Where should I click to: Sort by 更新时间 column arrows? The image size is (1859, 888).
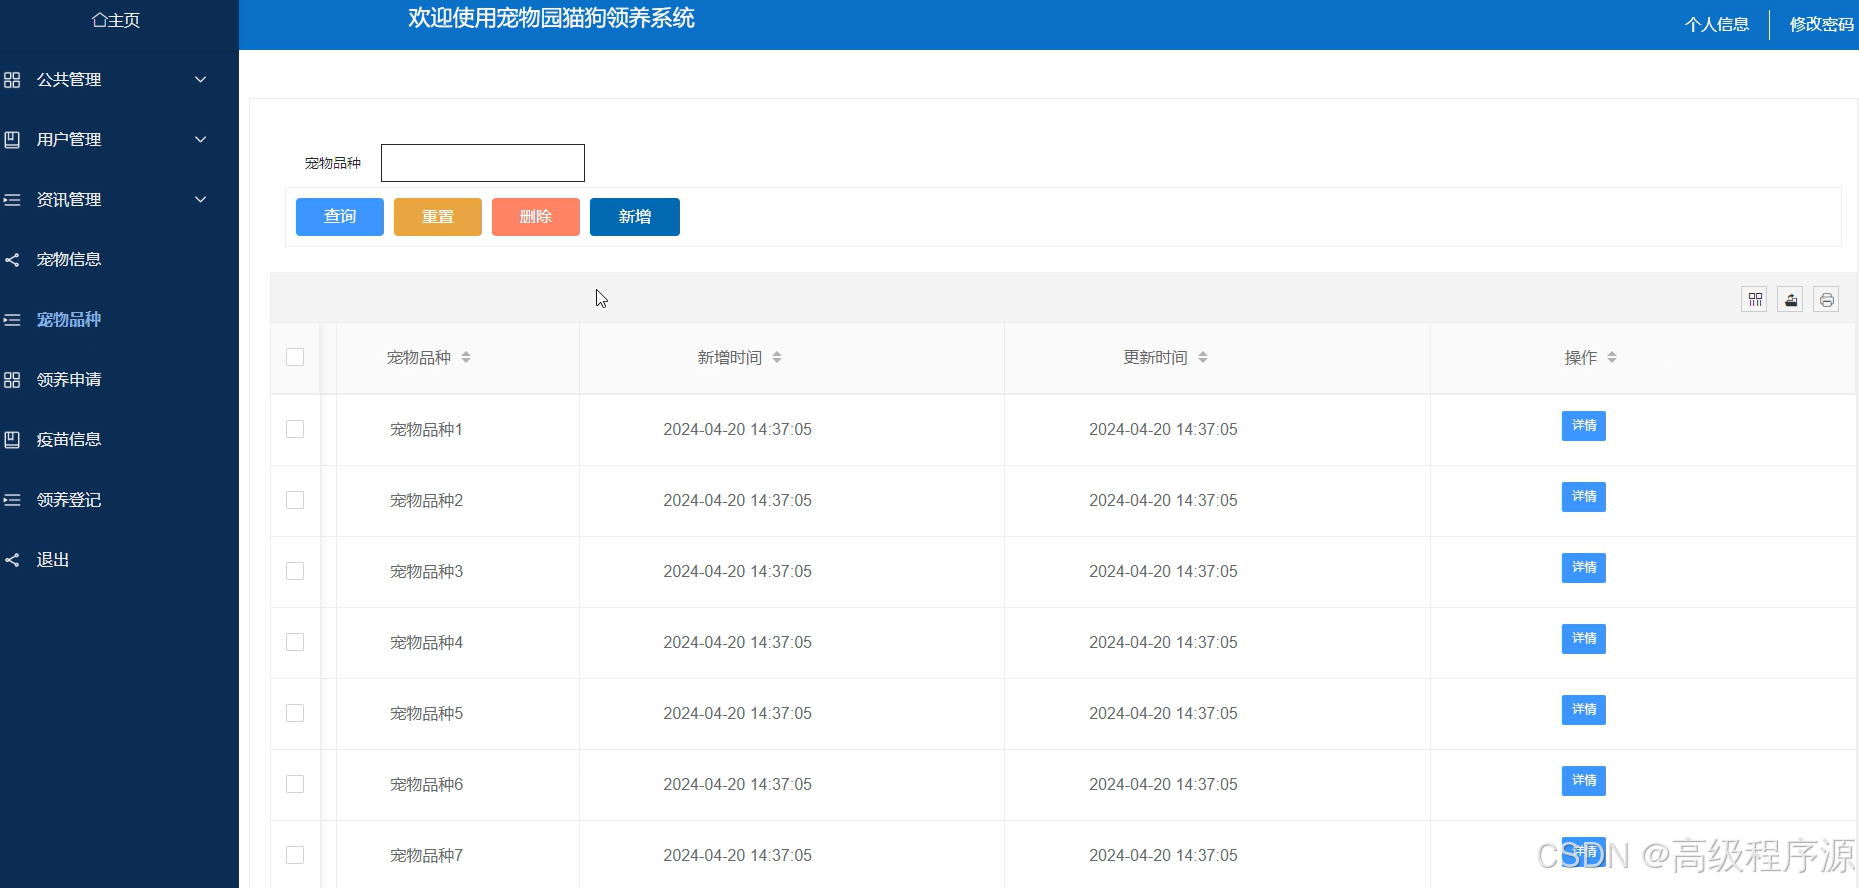[x=1203, y=358]
